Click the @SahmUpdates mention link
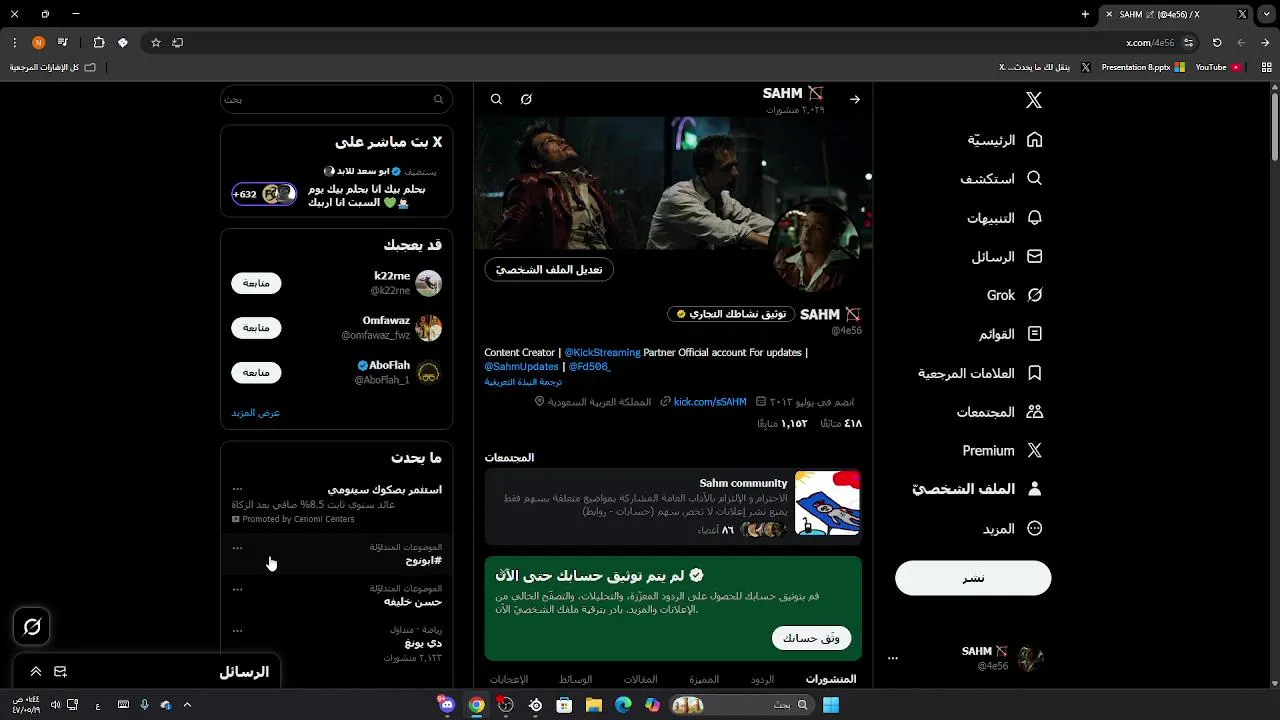Viewport: 1280px width, 720px height. click(x=521, y=367)
